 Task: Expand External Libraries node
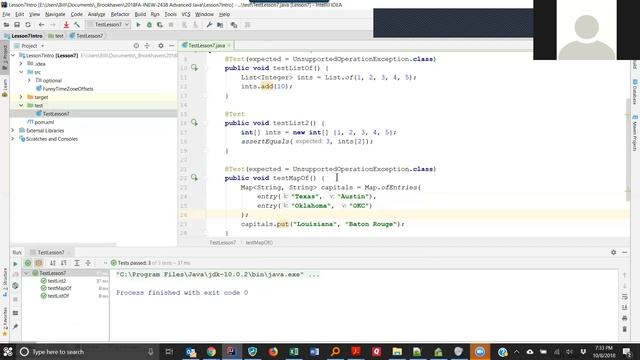13,131
